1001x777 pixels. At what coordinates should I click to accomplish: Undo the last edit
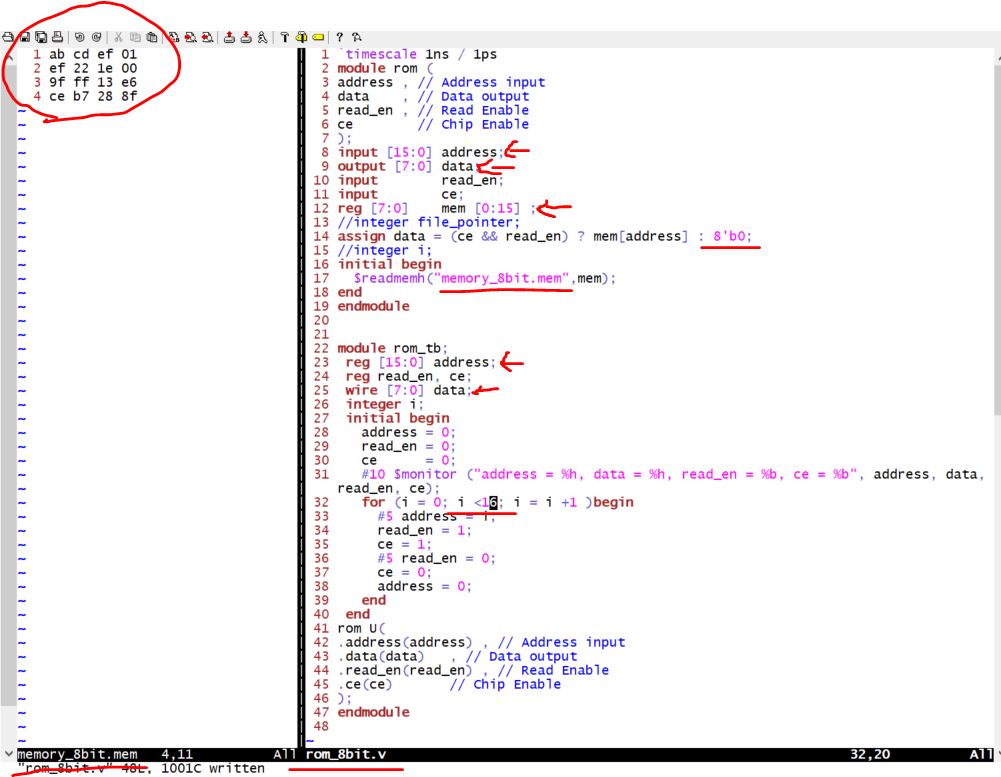coord(80,38)
